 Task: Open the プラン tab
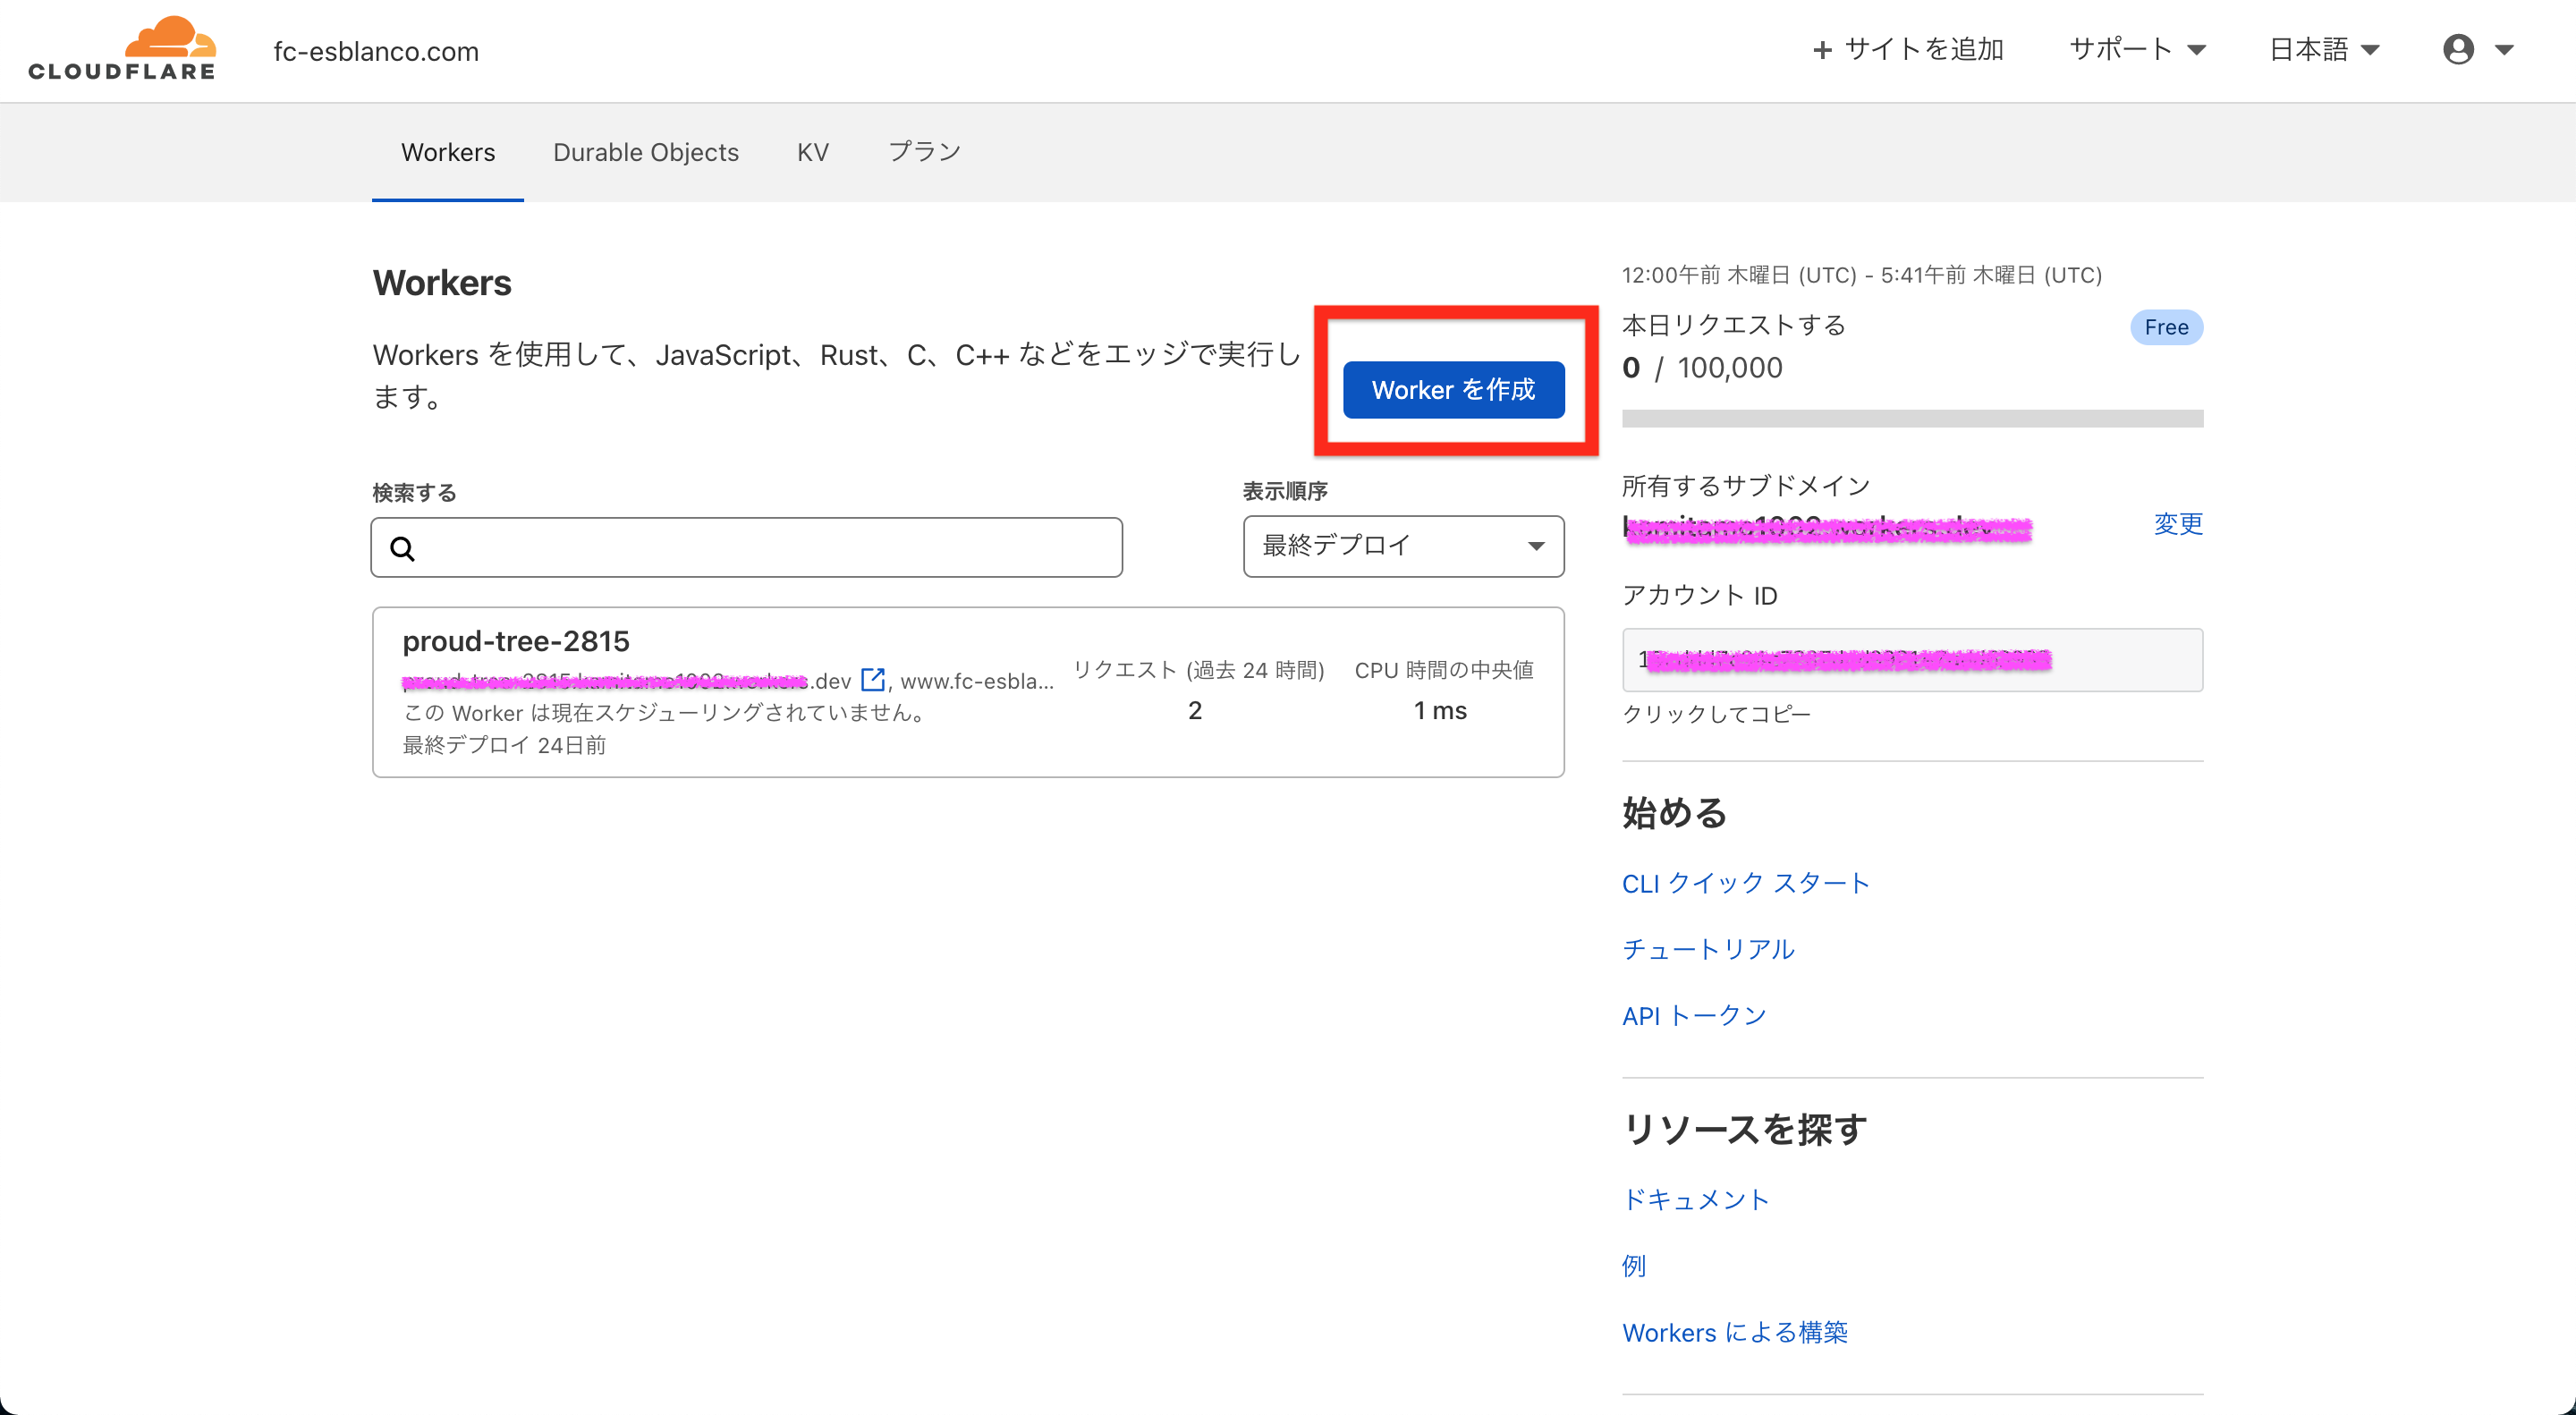coord(924,152)
